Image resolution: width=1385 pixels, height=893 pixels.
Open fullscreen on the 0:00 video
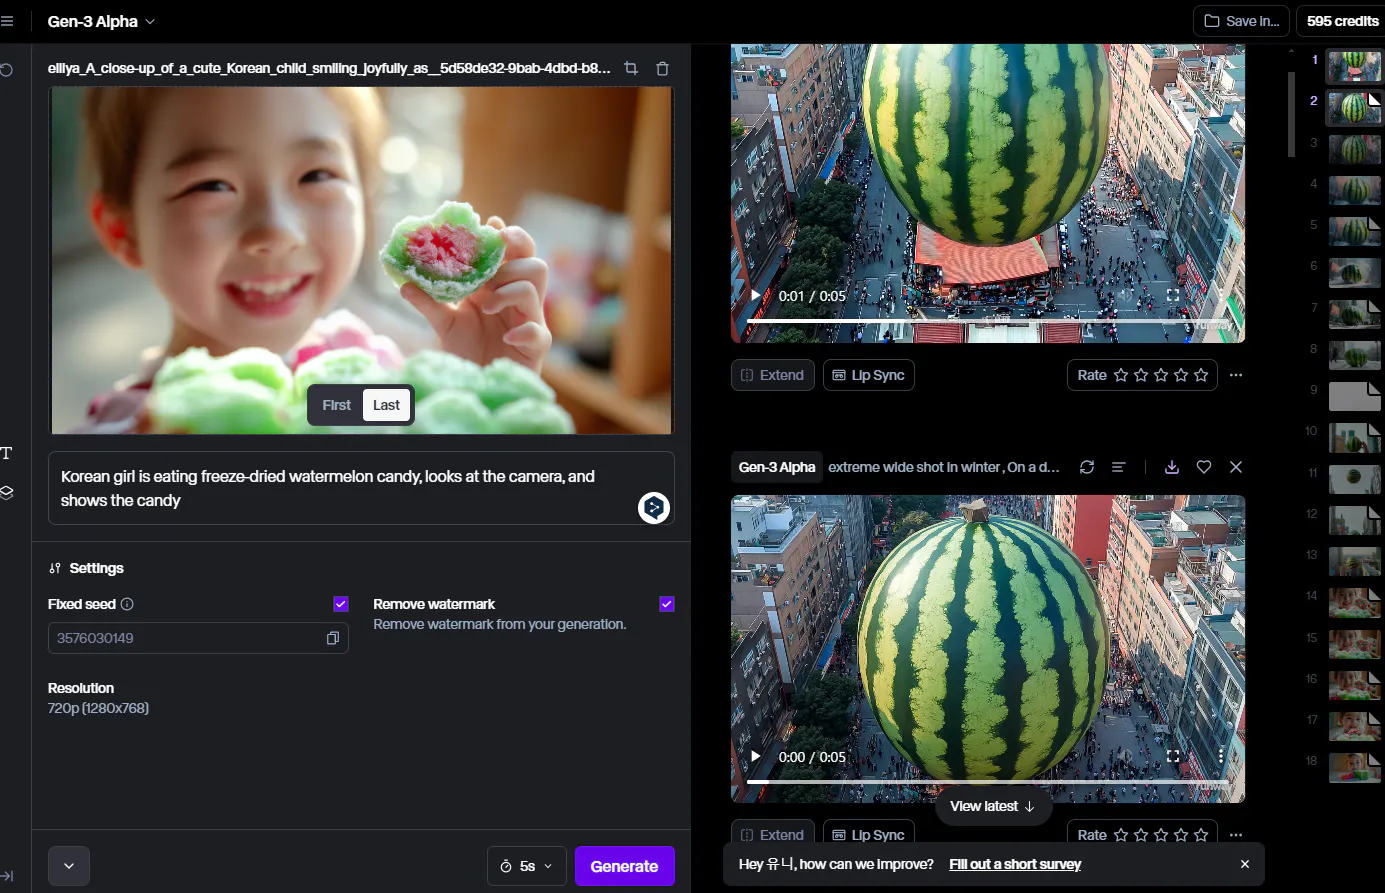coord(1173,757)
